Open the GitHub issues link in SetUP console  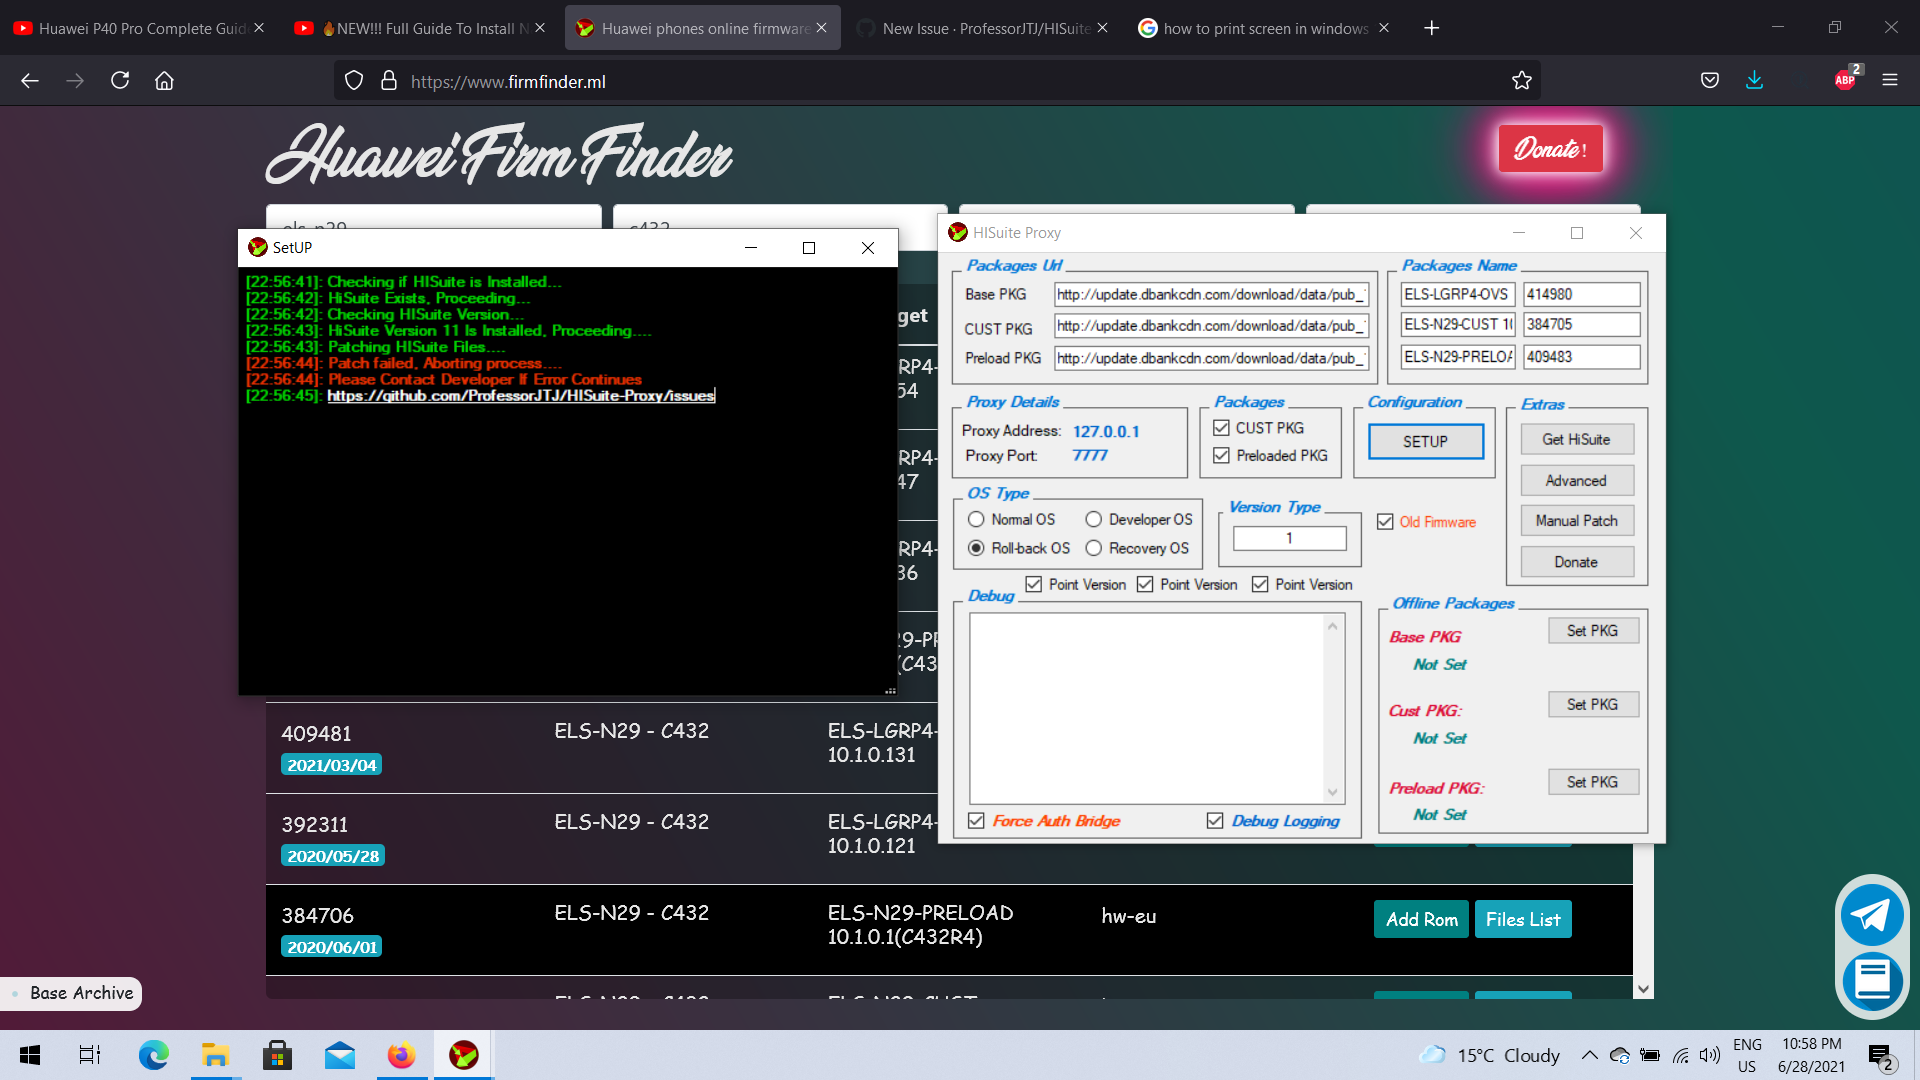pyautogui.click(x=521, y=395)
